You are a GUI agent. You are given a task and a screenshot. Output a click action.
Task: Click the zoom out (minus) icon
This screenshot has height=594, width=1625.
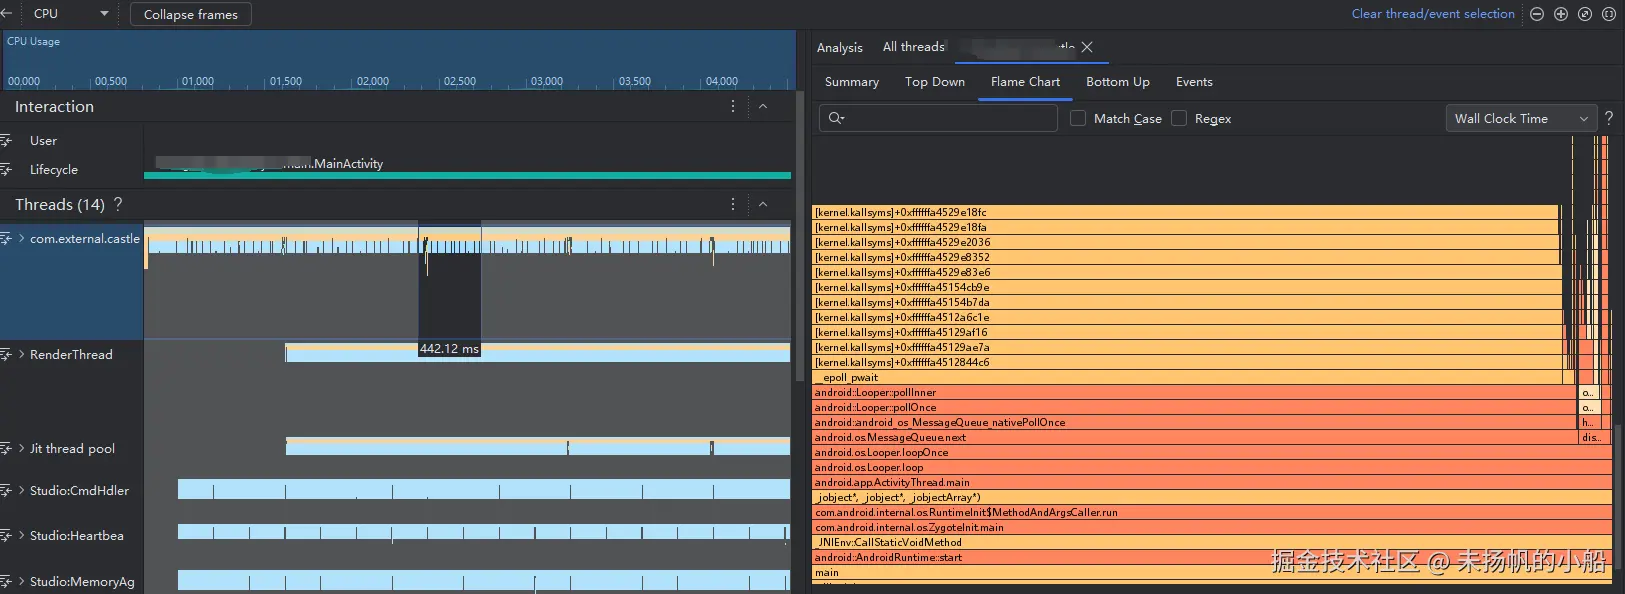pos(1537,14)
